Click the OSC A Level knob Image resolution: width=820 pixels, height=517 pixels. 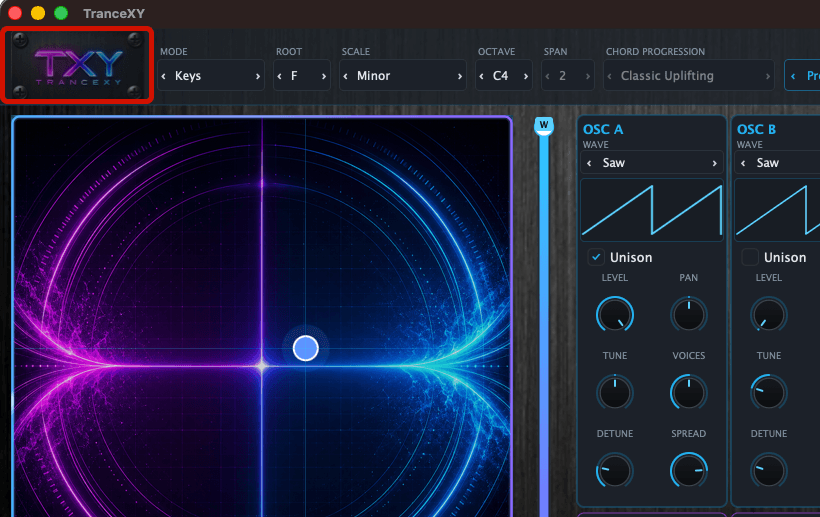(615, 315)
